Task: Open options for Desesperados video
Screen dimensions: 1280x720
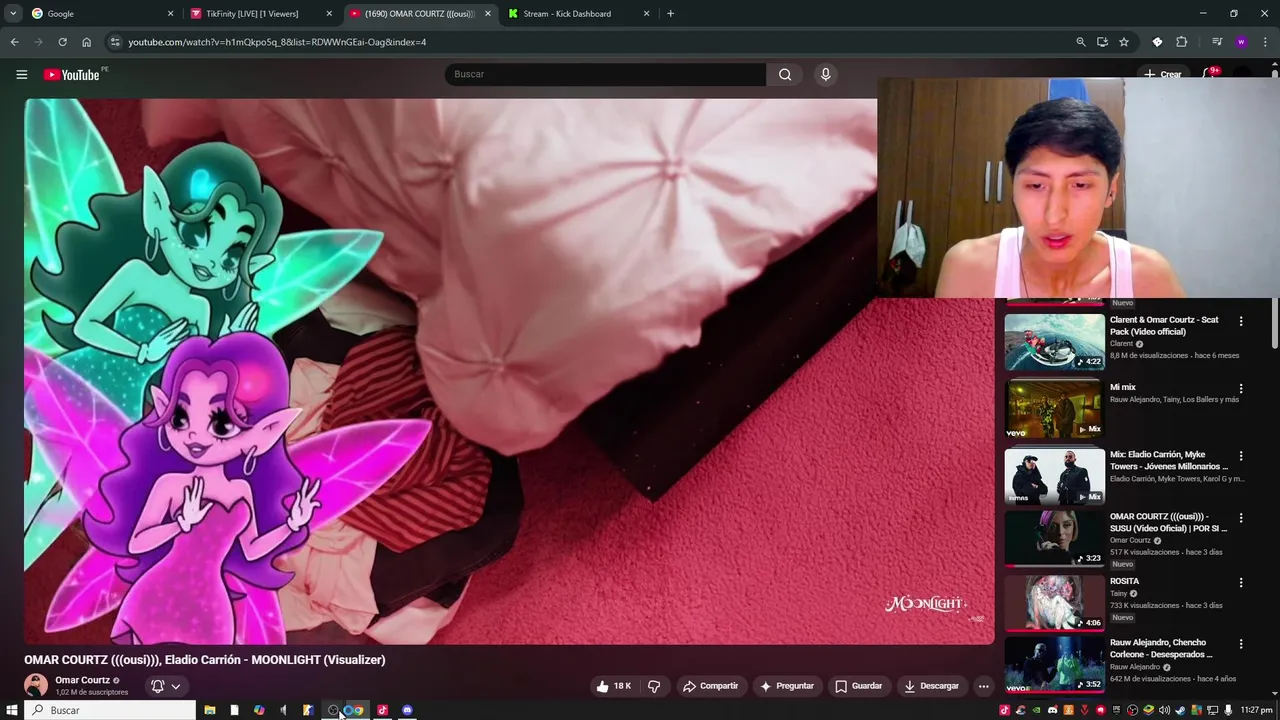Action: 1241,644
